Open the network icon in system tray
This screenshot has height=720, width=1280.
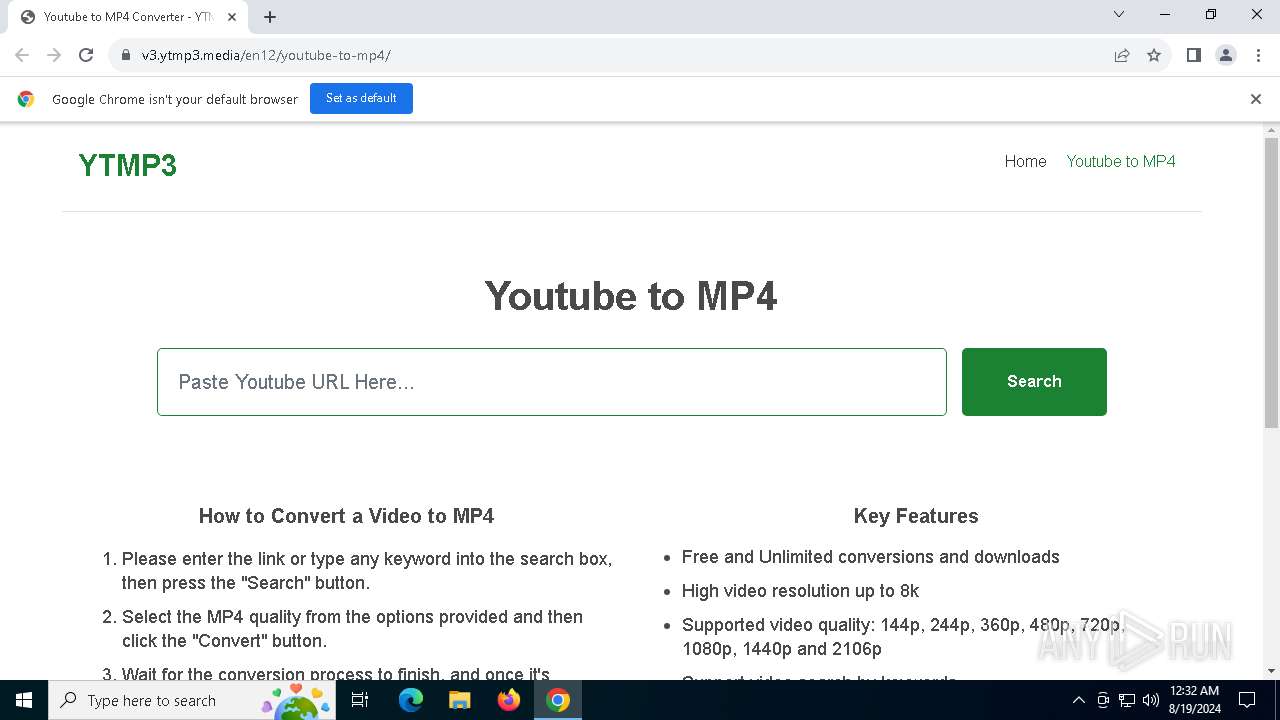point(1127,700)
